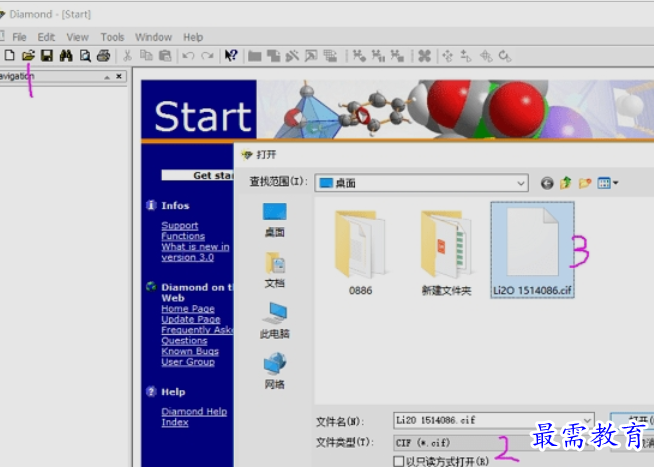Click the Open file folder icon
The image size is (654, 467).
[28, 55]
